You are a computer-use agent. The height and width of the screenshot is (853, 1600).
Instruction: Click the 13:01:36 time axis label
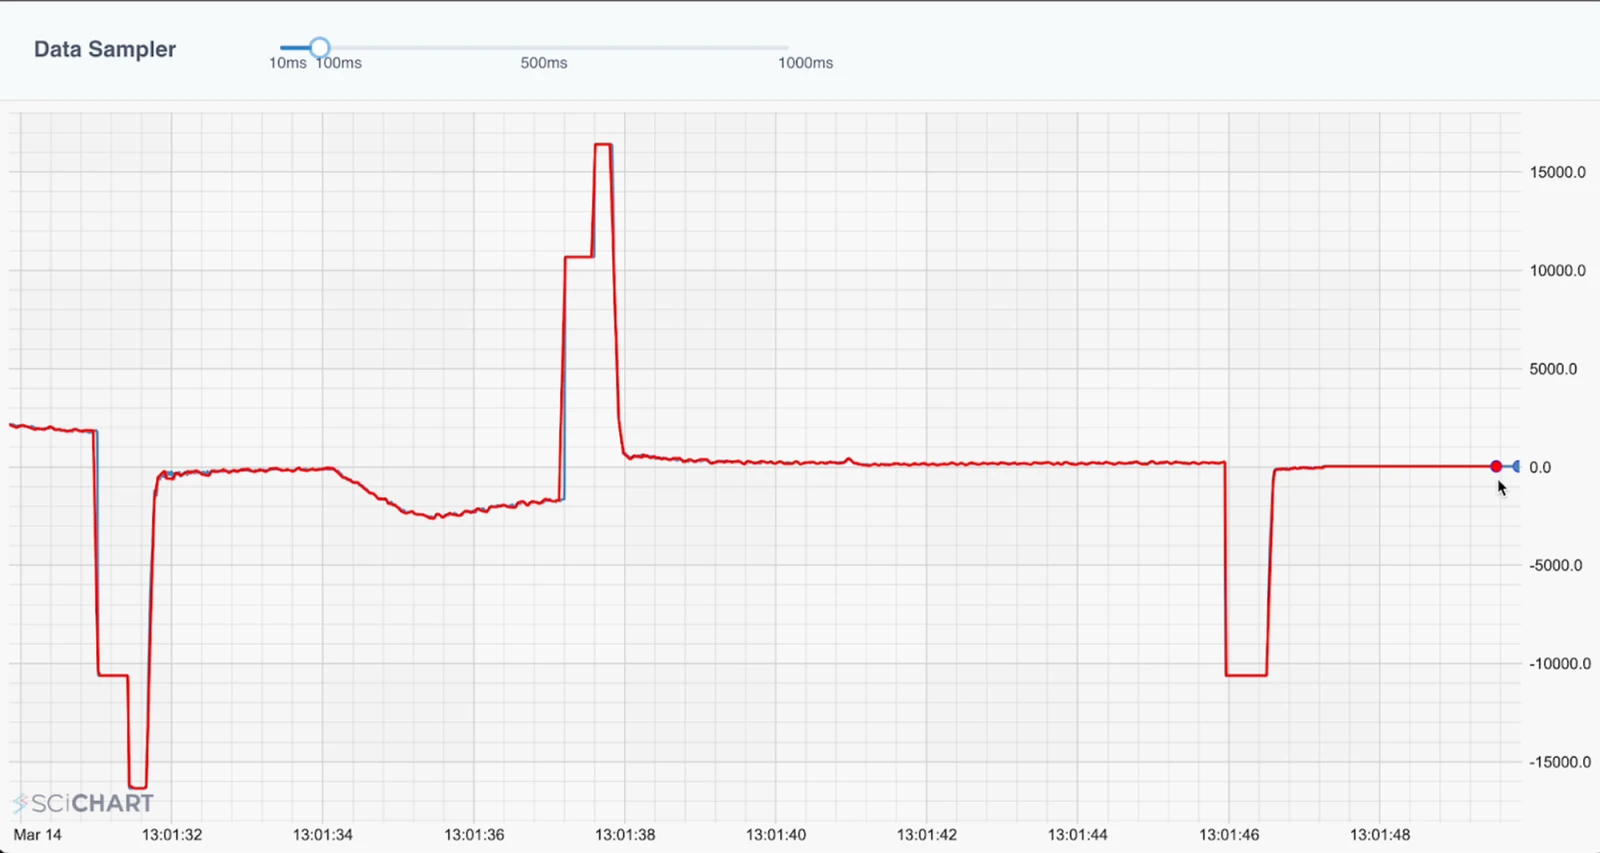[474, 834]
